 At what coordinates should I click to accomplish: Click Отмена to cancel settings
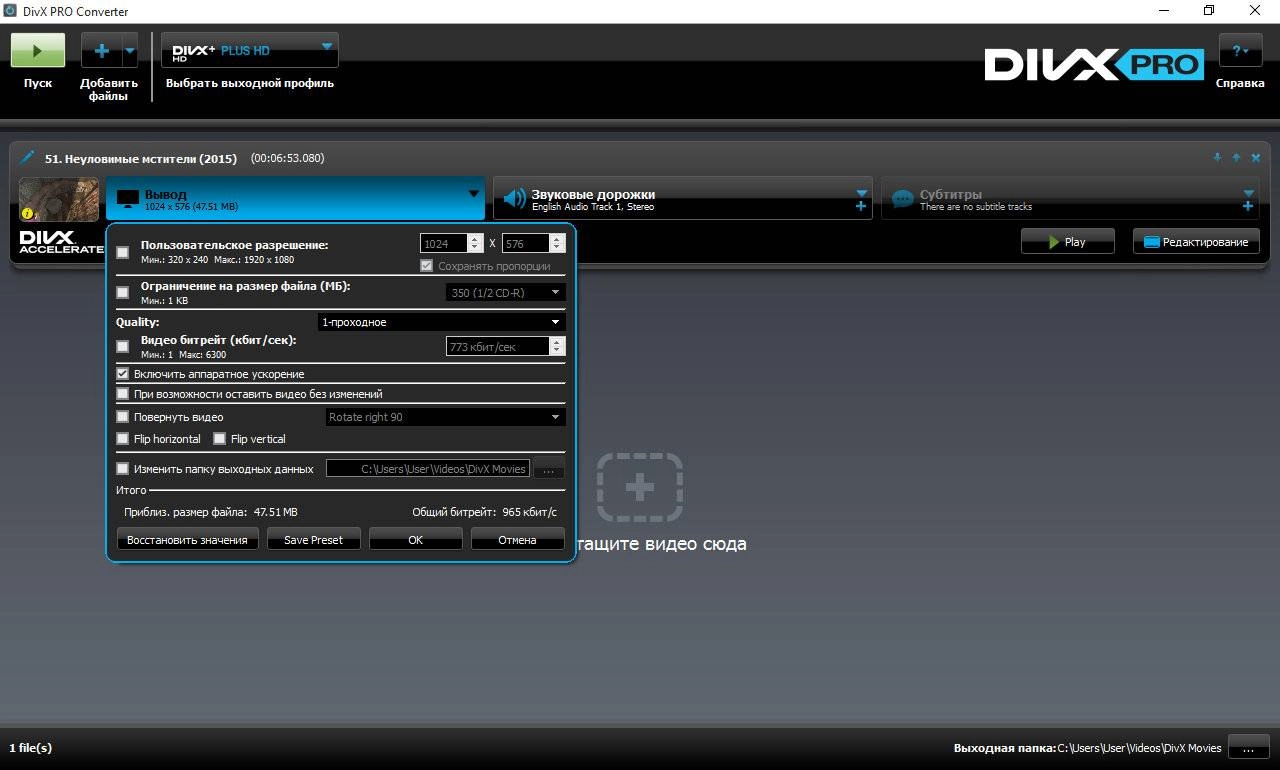coord(517,540)
